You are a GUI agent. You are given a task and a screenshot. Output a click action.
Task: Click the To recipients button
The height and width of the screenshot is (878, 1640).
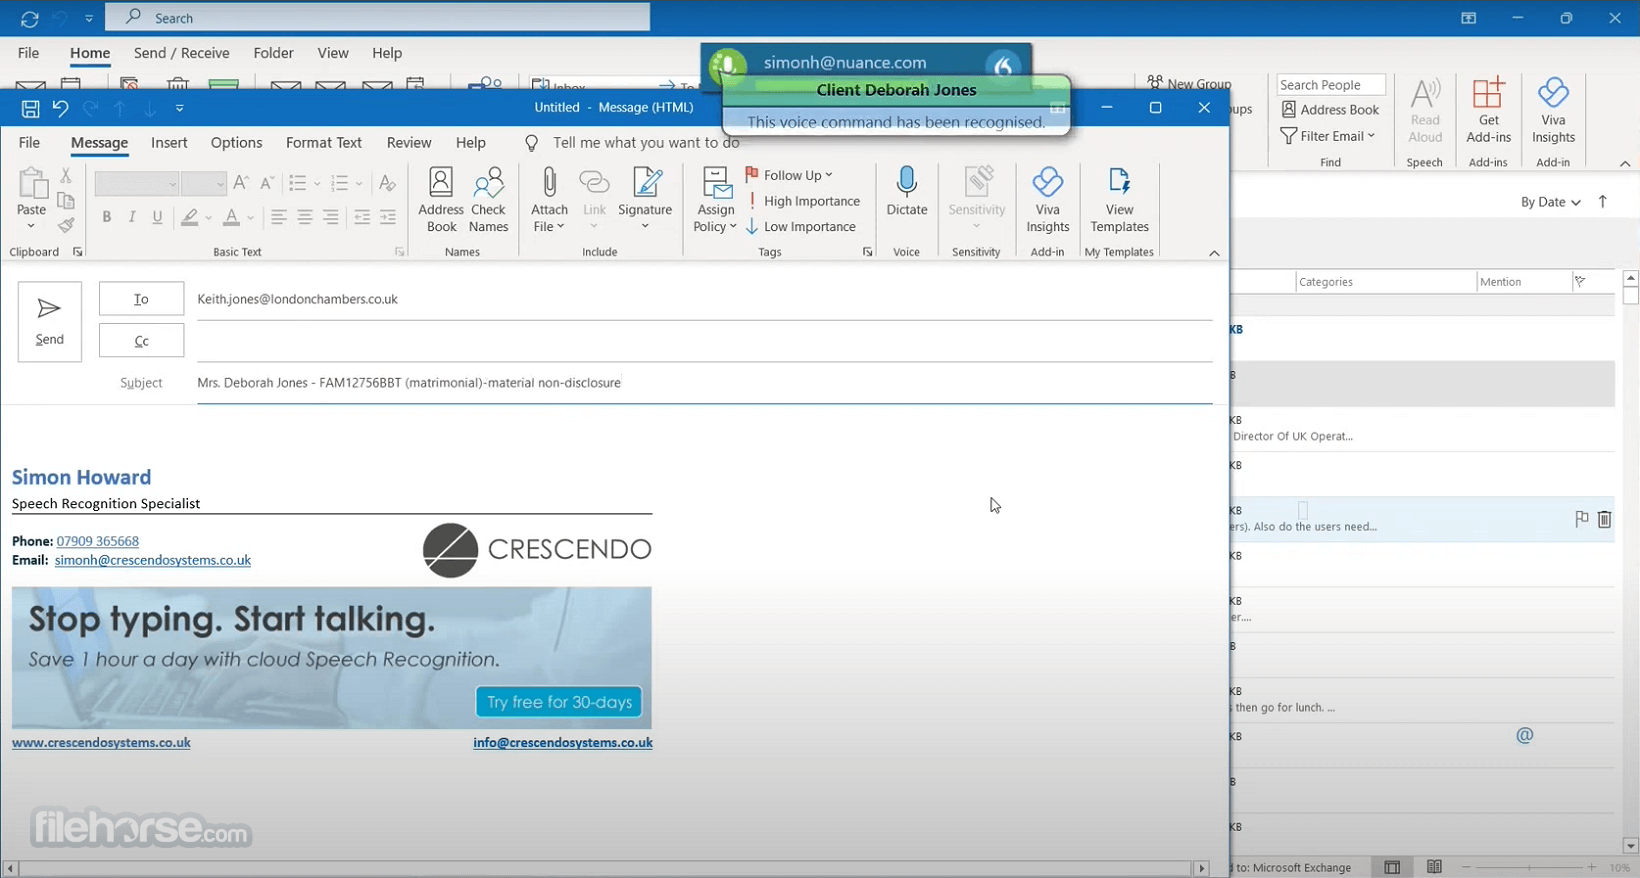(x=141, y=299)
